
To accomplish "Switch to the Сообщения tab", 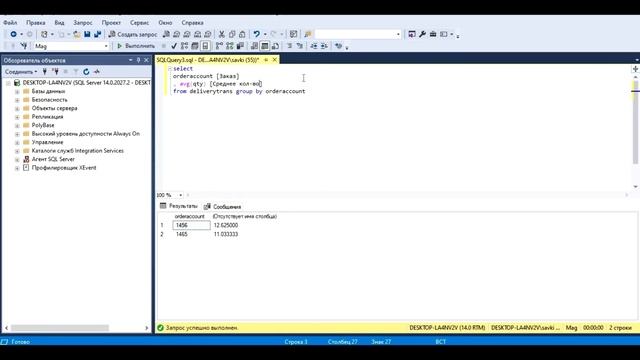I will pos(222,207).
